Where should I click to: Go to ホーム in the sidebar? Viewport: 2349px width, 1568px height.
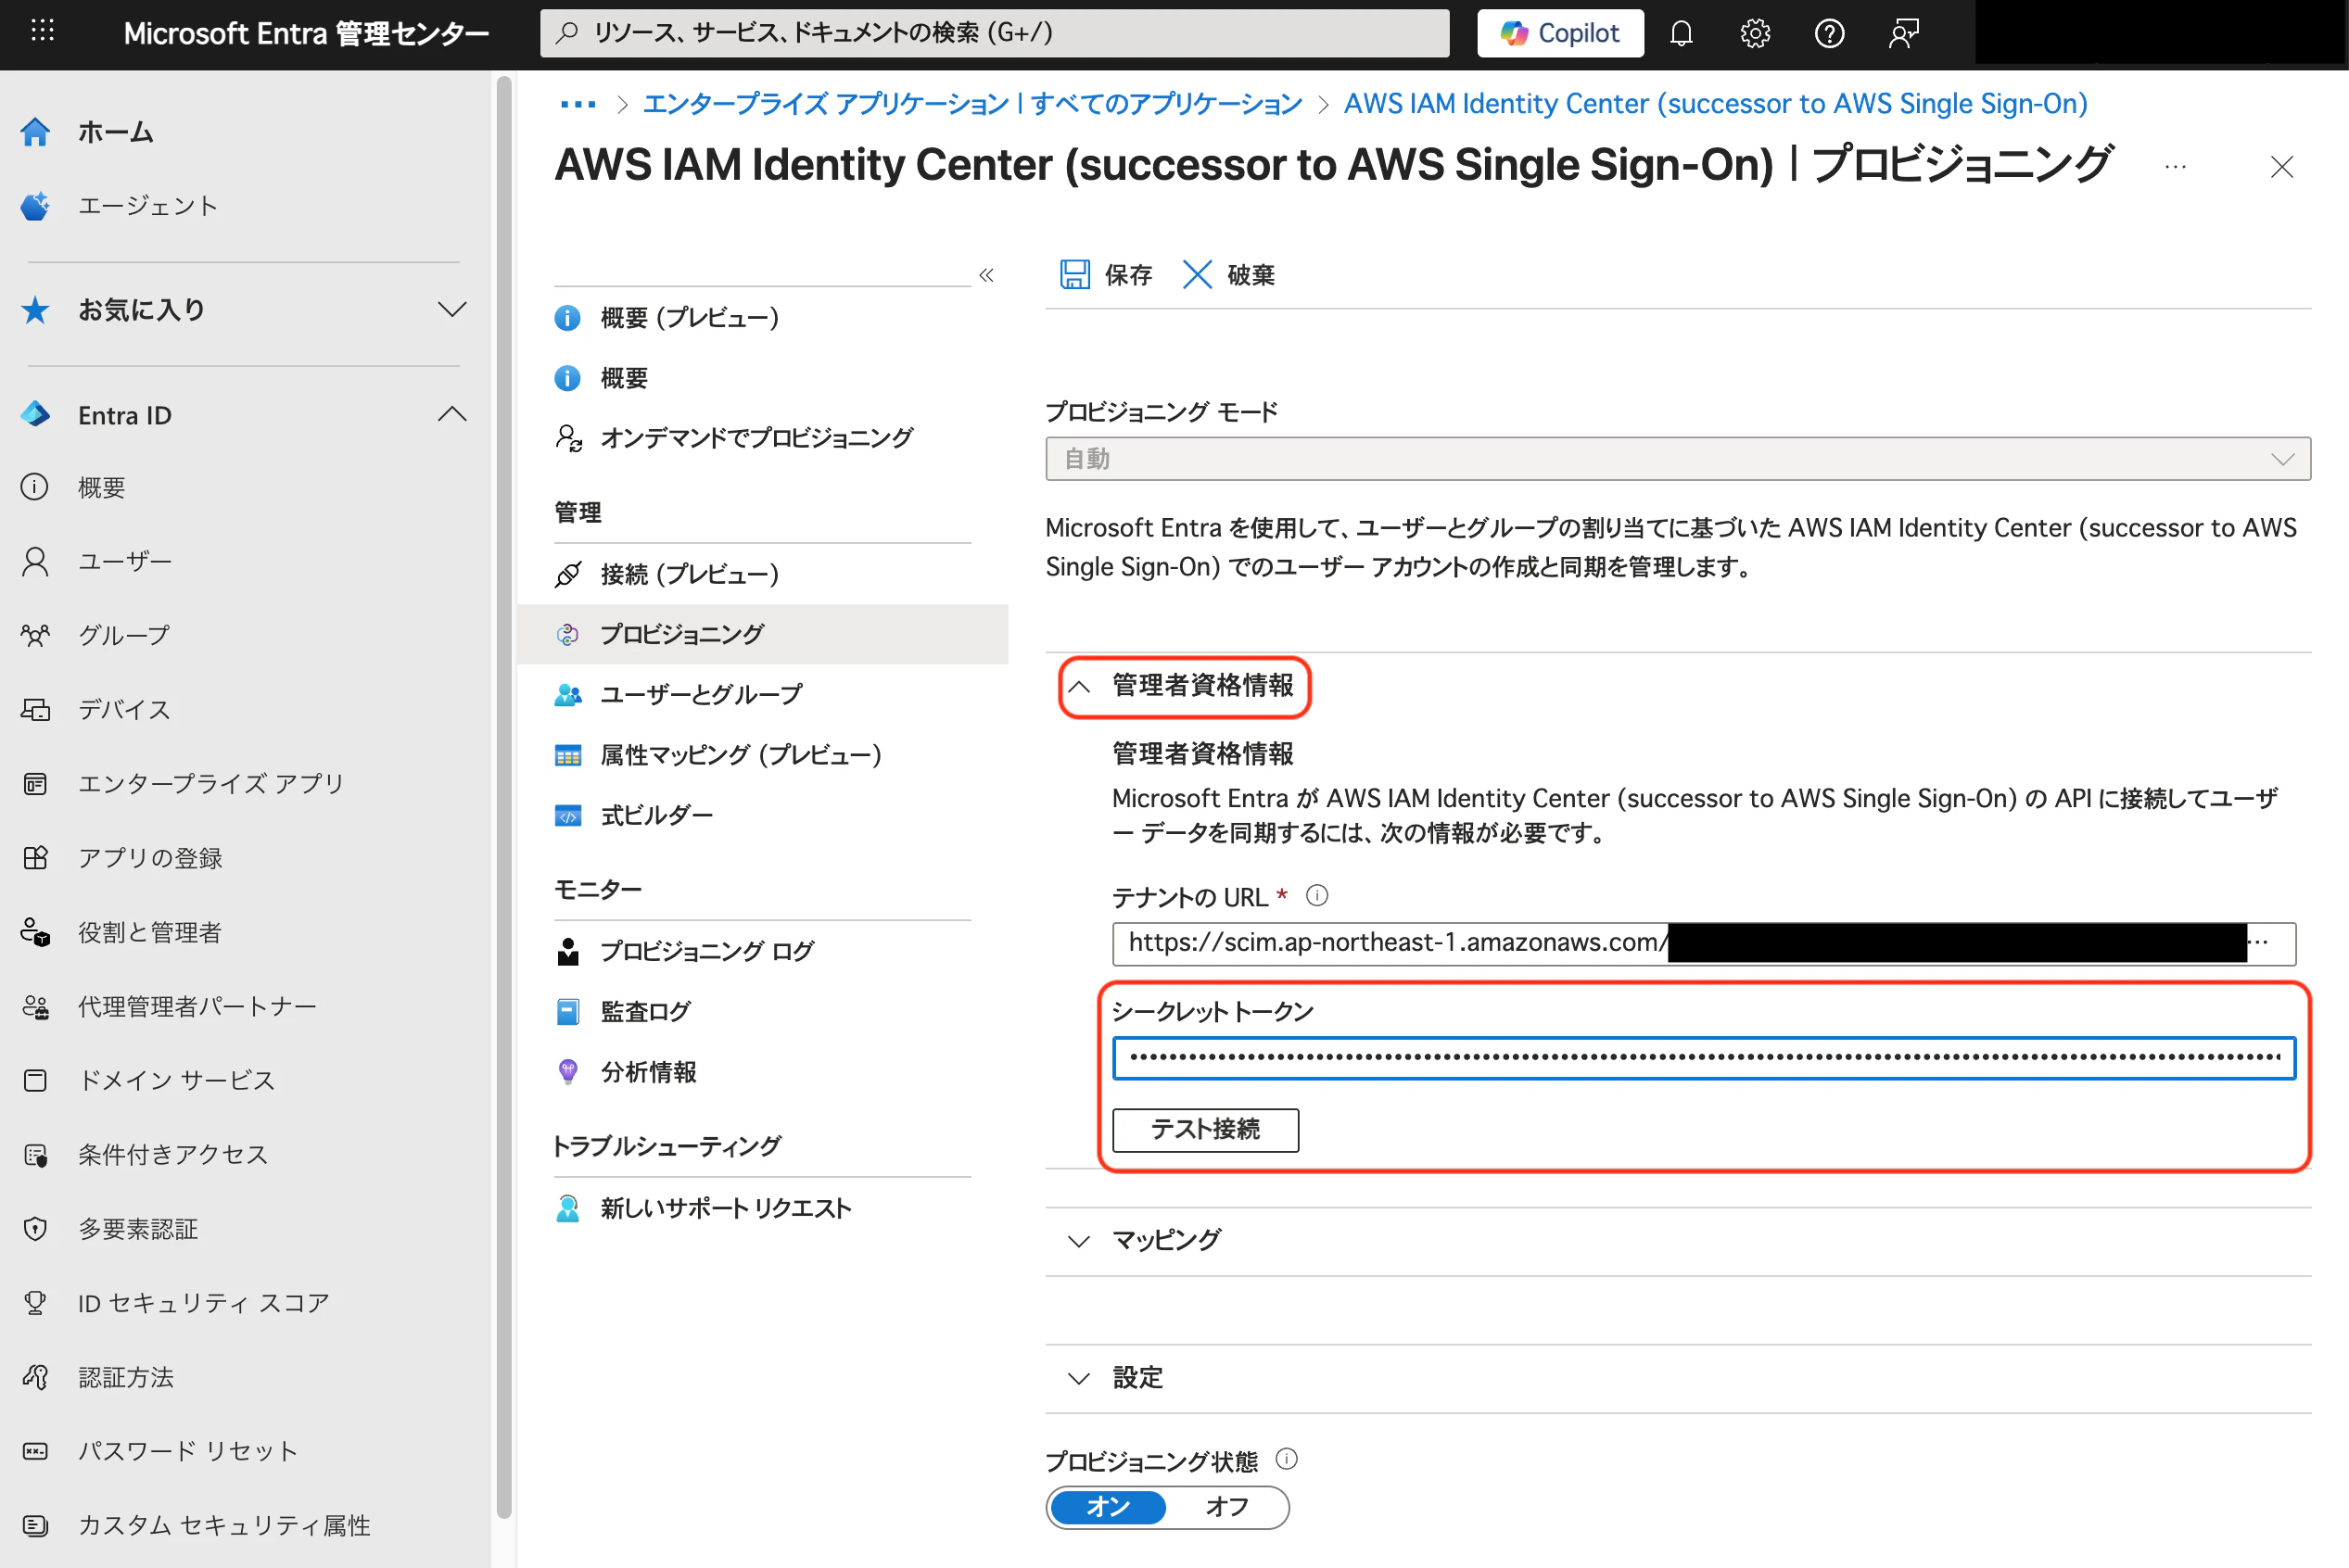[x=115, y=131]
